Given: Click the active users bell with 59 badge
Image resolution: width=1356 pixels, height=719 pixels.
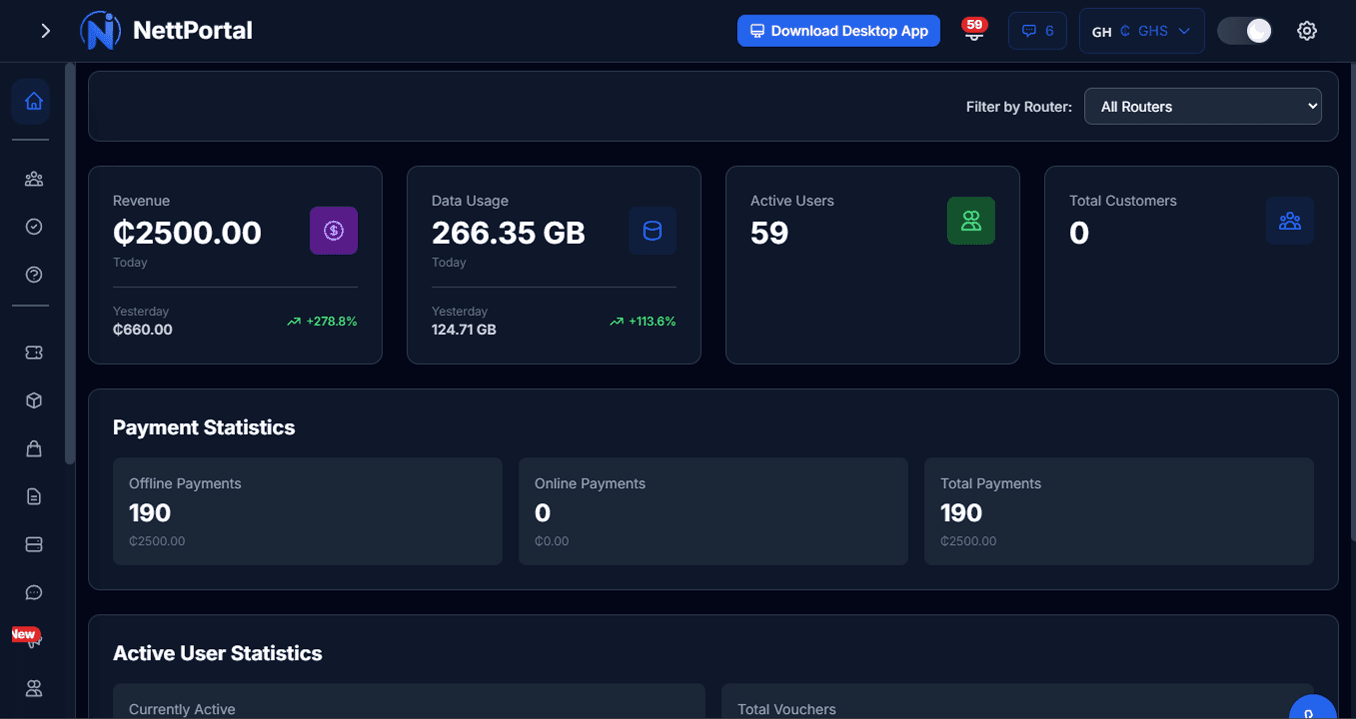Looking at the screenshot, I should (971, 31).
